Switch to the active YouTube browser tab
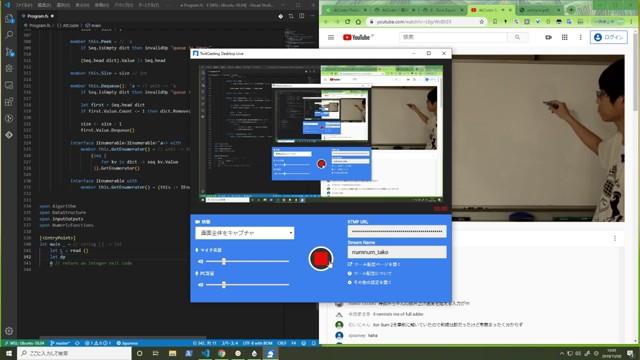The image size is (640, 360). [x=490, y=10]
